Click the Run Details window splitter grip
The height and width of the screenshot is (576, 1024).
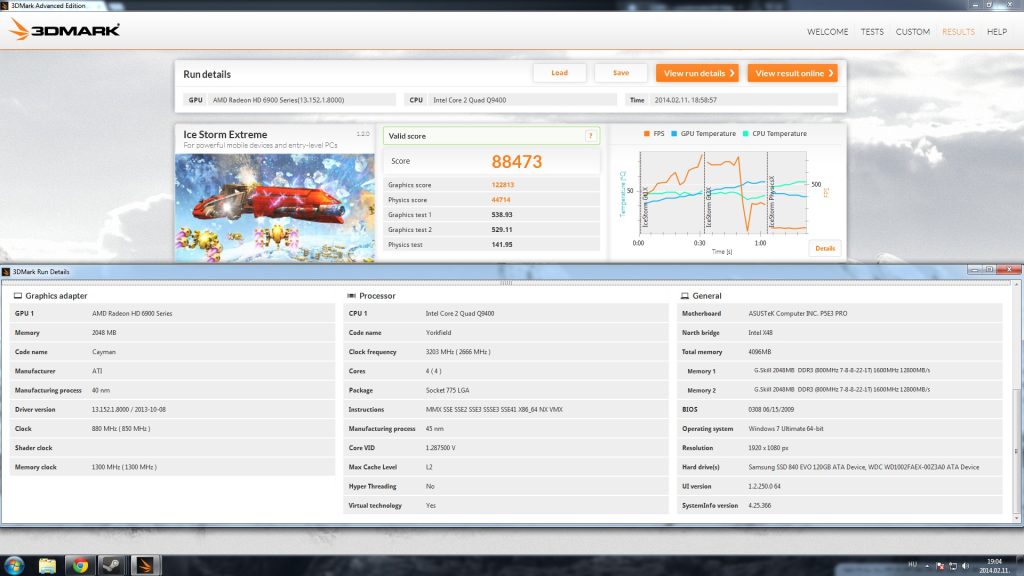pos(506,283)
